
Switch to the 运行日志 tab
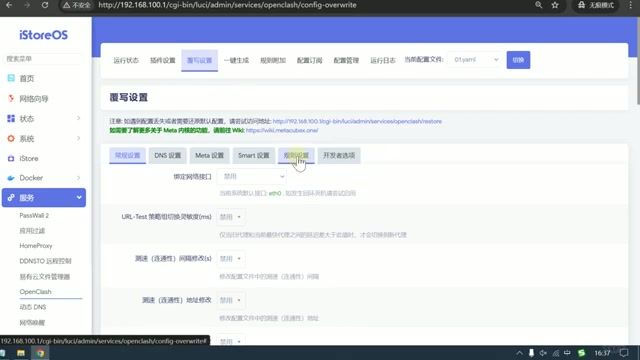pyautogui.click(x=383, y=60)
